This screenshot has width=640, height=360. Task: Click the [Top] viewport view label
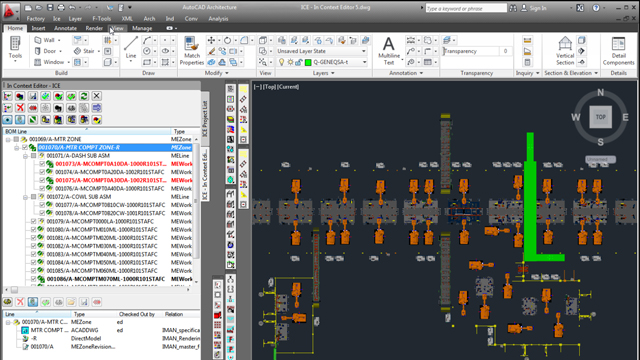pos(269,87)
